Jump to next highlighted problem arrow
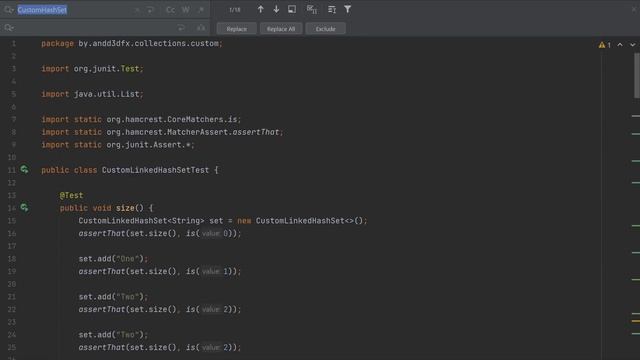 [633, 44]
